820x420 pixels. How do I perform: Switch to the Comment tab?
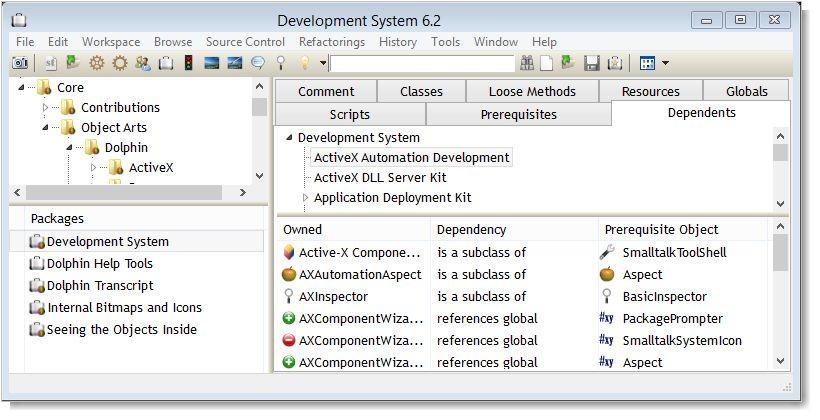pos(326,91)
